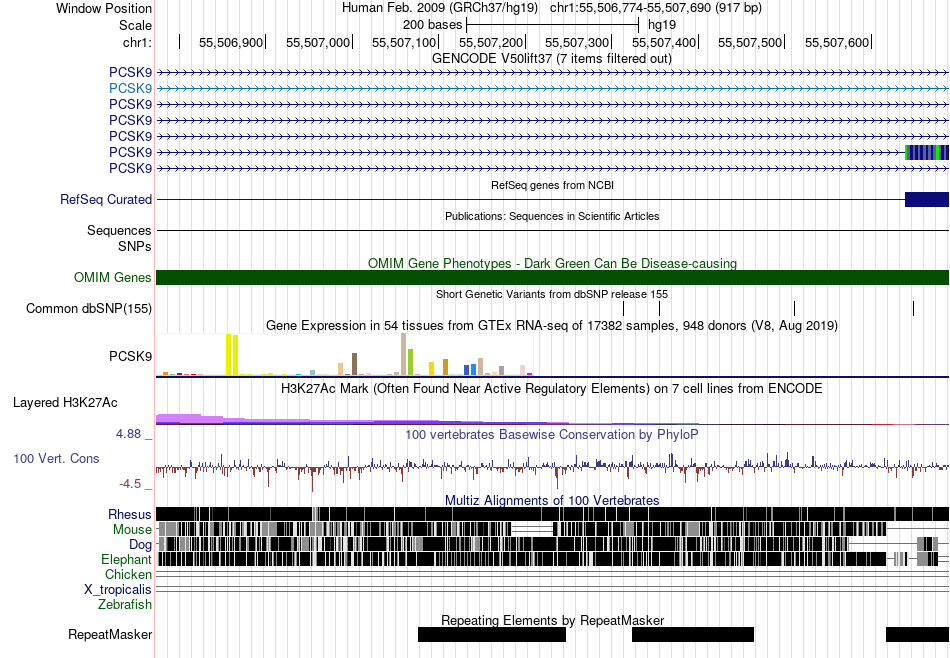Click the 100 Vert. Cons label
Image resolution: width=950 pixels, height=658 pixels.
click(x=56, y=459)
